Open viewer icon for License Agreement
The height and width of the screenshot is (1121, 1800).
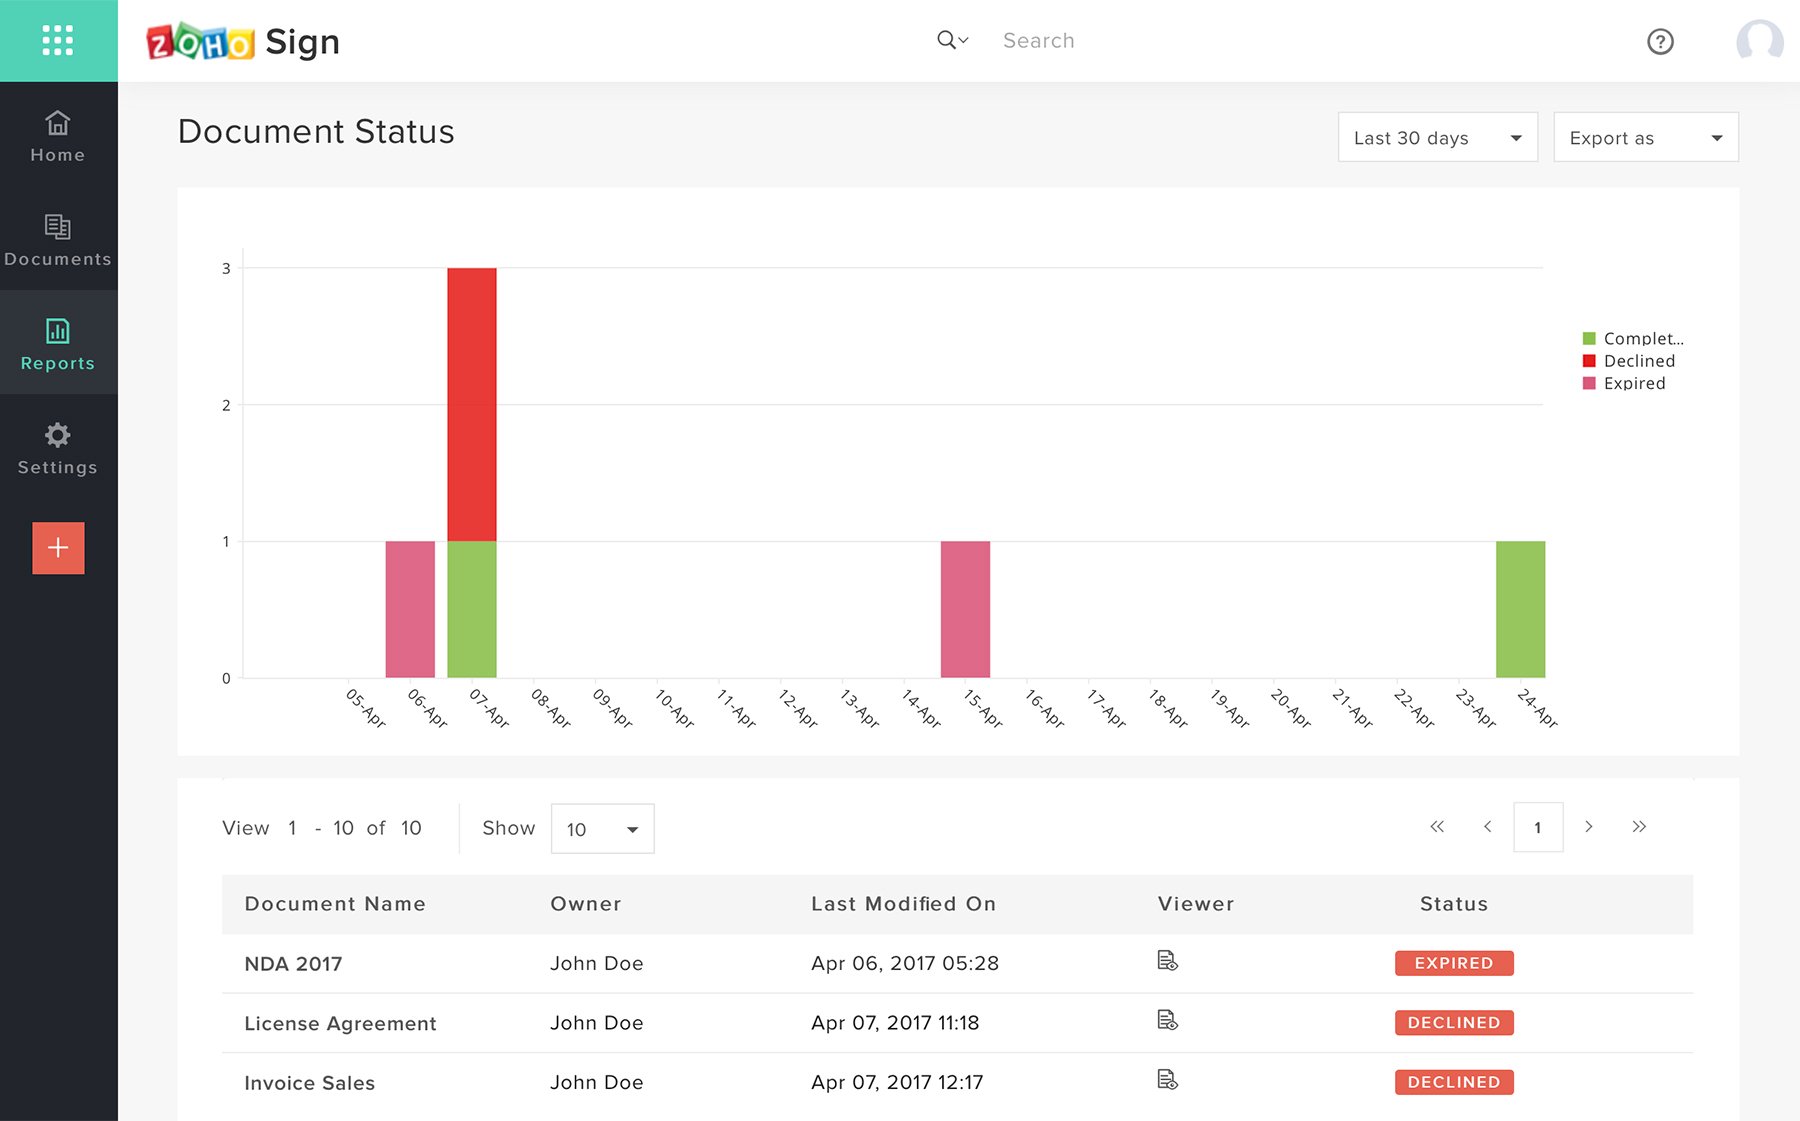[1167, 1020]
